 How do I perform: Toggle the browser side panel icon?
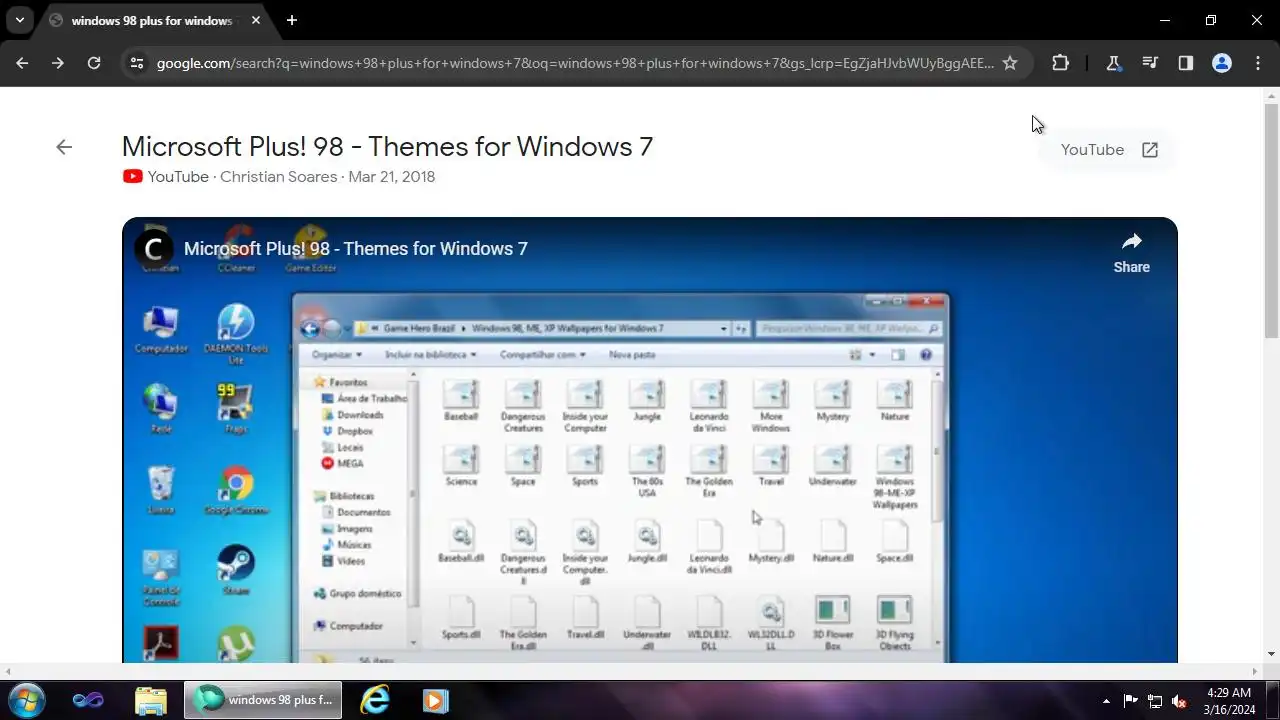tap(1185, 63)
